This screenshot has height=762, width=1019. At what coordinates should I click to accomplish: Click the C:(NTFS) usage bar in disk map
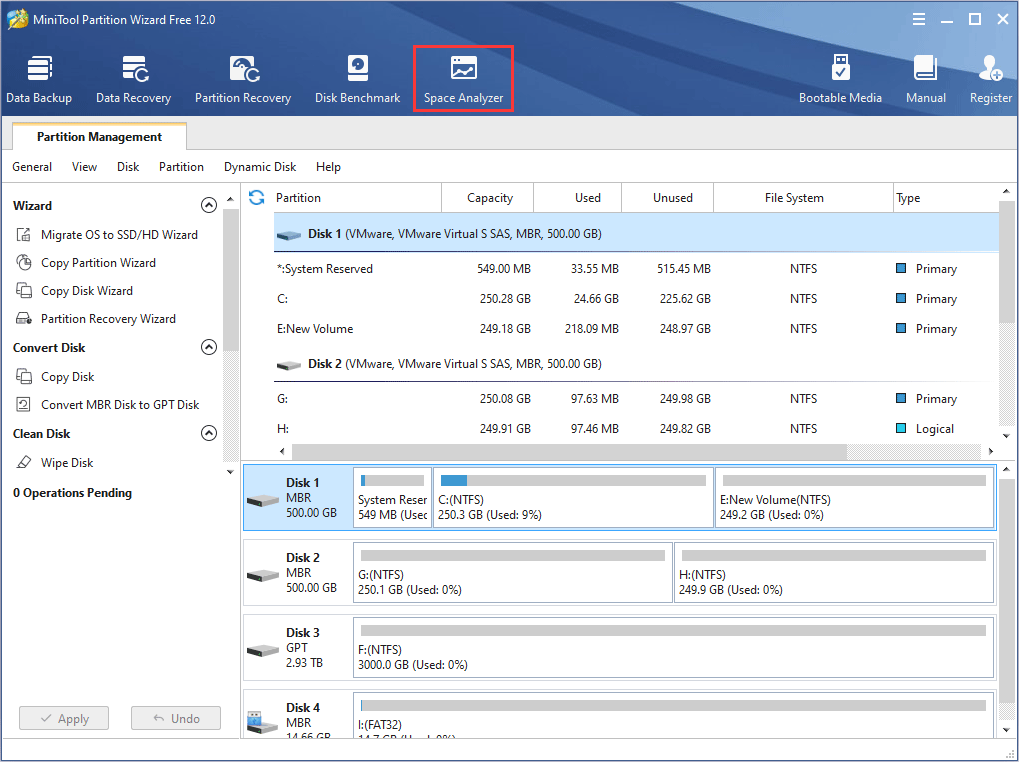click(573, 481)
